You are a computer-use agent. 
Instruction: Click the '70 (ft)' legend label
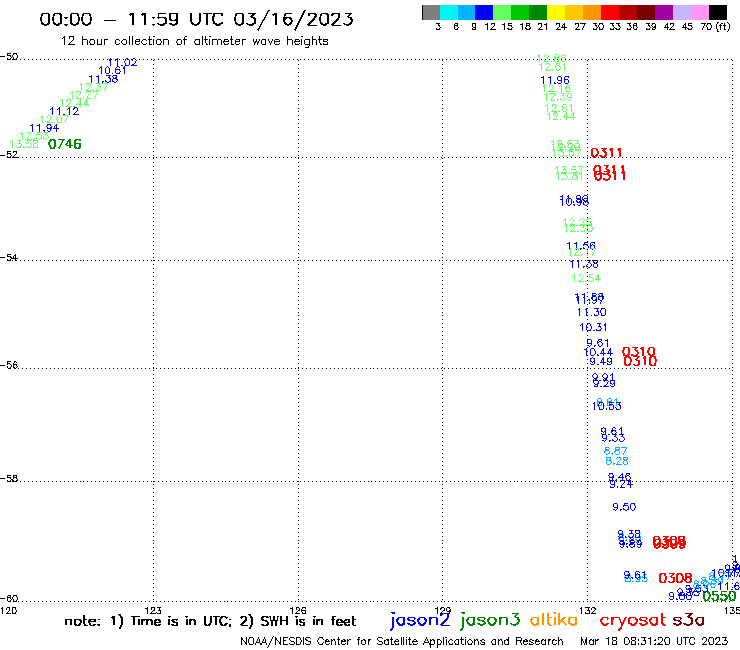(x=715, y=27)
